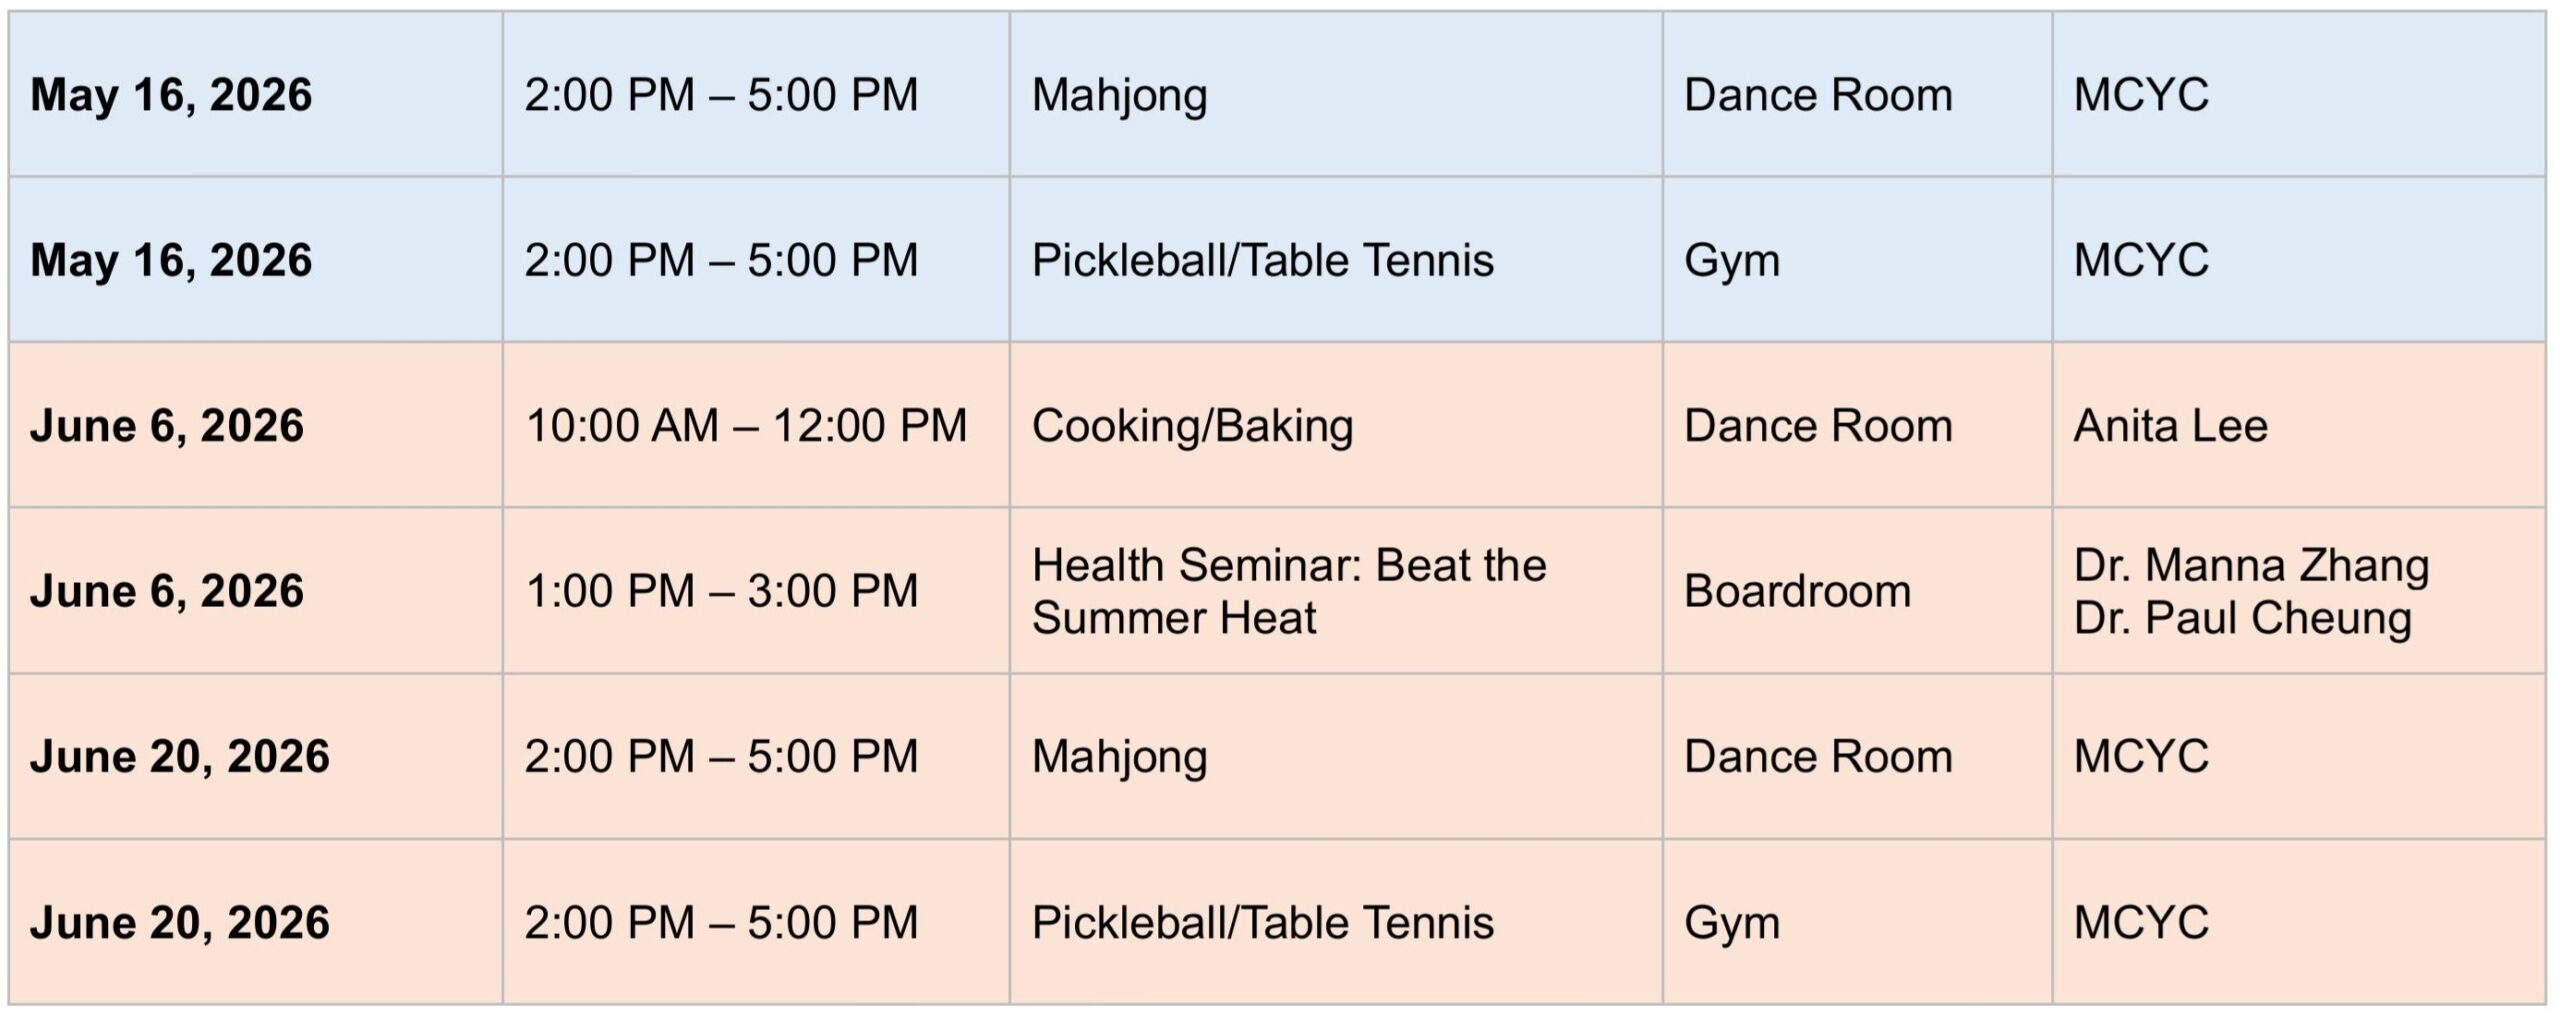The height and width of the screenshot is (1019, 2560).
Task: Click the 10:00 AM – 12:00 PM time cell
Action: click(746, 426)
